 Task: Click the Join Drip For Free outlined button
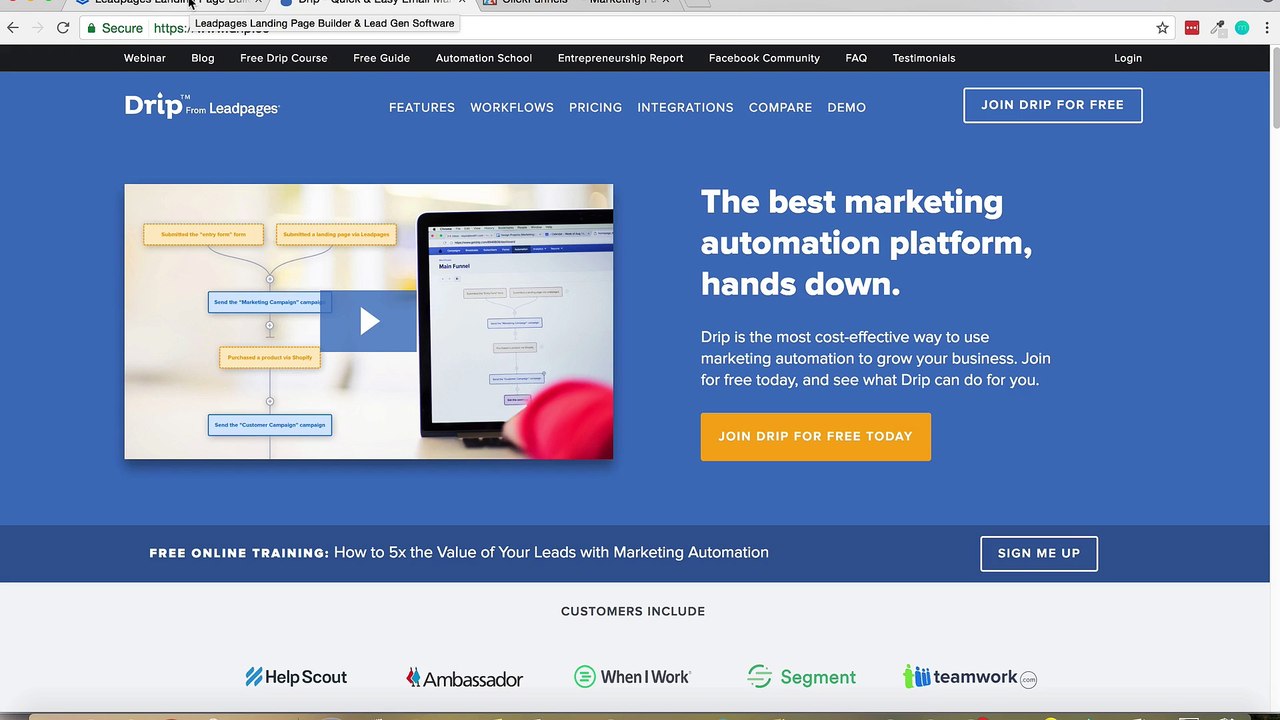(x=1053, y=105)
